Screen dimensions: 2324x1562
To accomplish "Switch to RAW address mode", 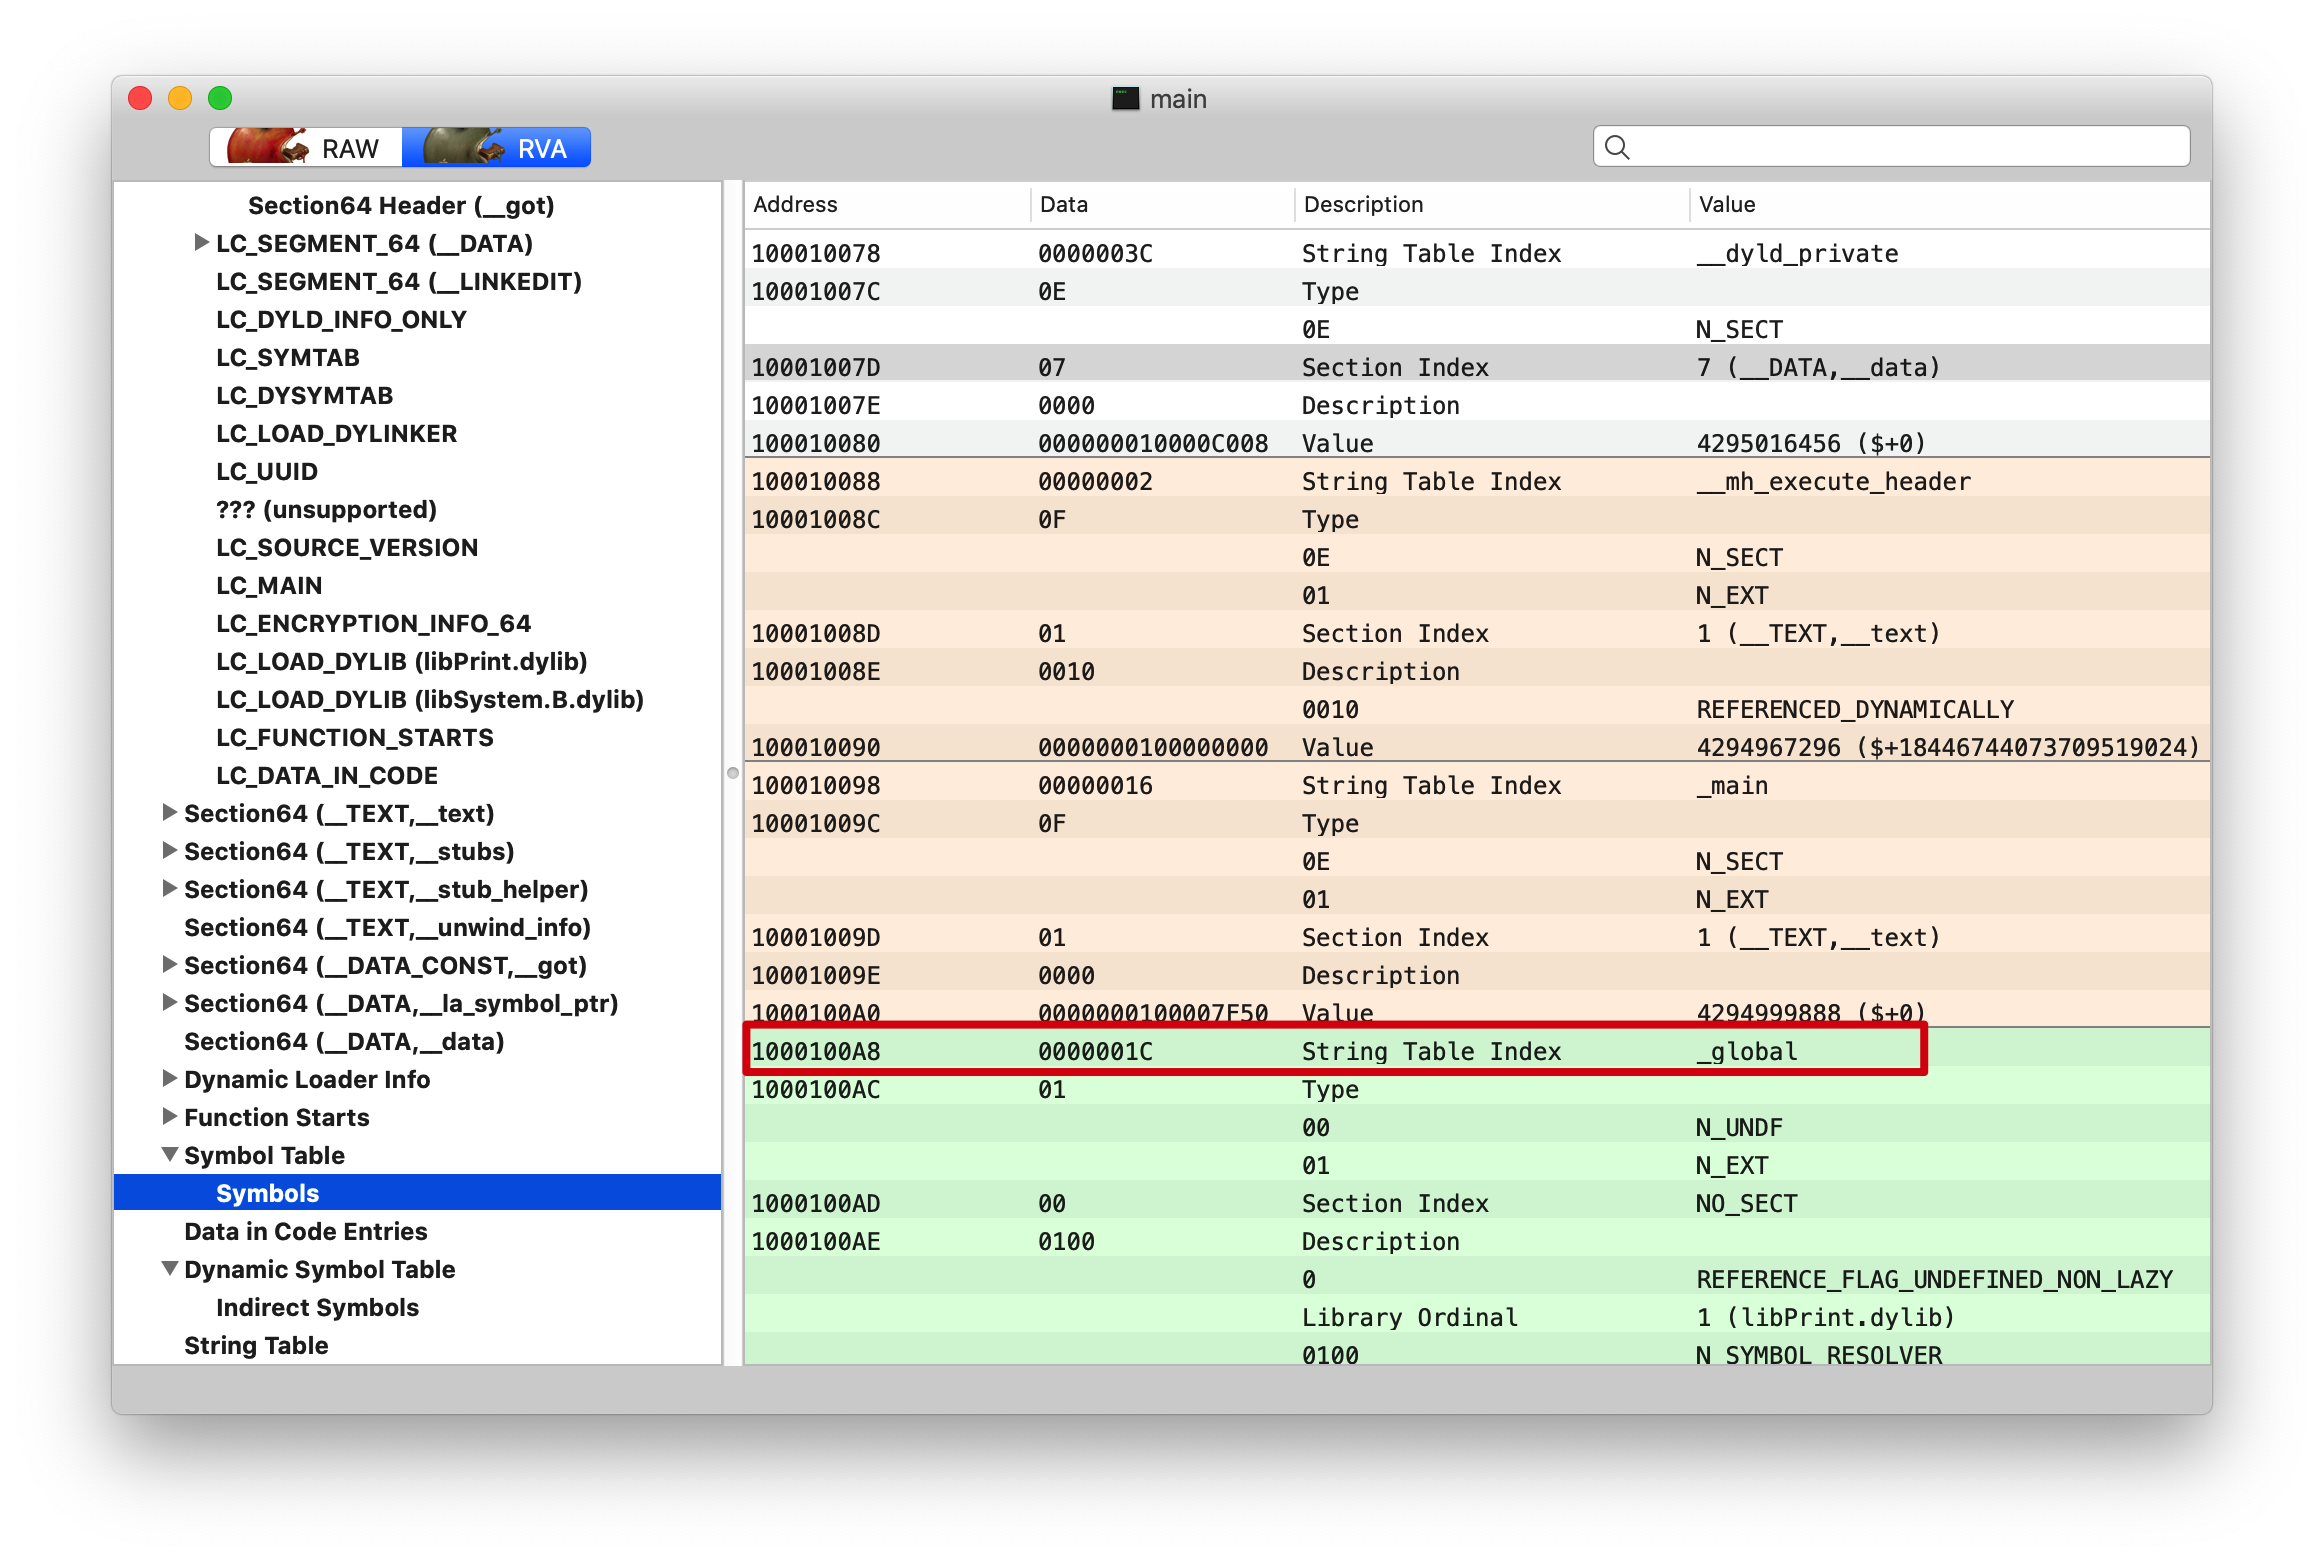I will tap(306, 148).
